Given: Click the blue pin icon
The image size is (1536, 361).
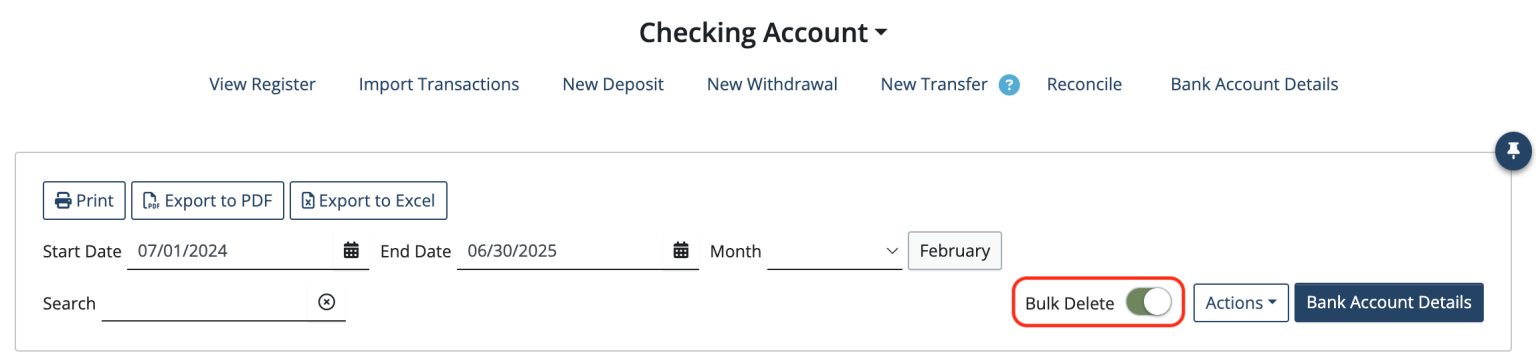Looking at the screenshot, I should pyautogui.click(x=1513, y=151).
